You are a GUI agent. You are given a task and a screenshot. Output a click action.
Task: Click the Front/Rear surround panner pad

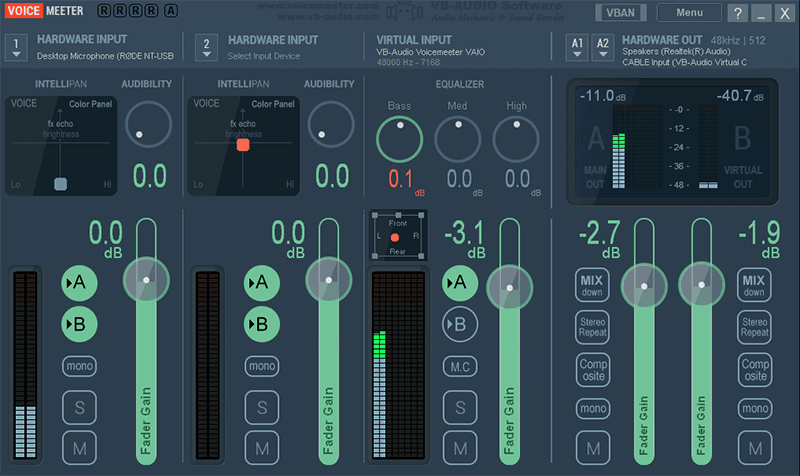[x=396, y=237]
